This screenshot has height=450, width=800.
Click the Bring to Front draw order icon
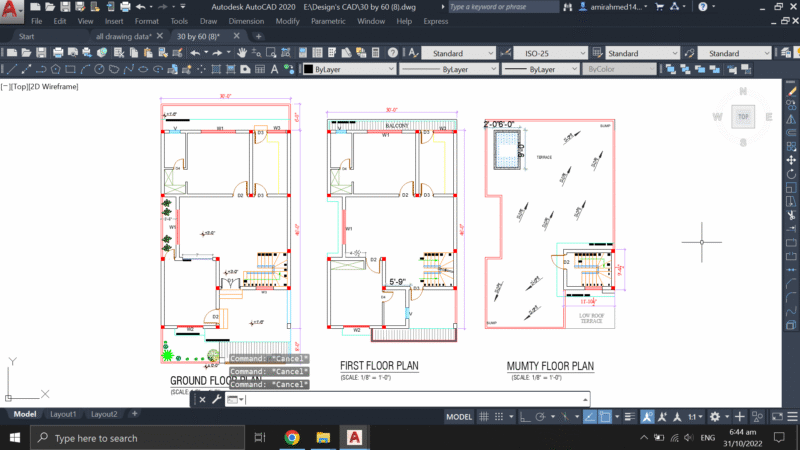670,69
